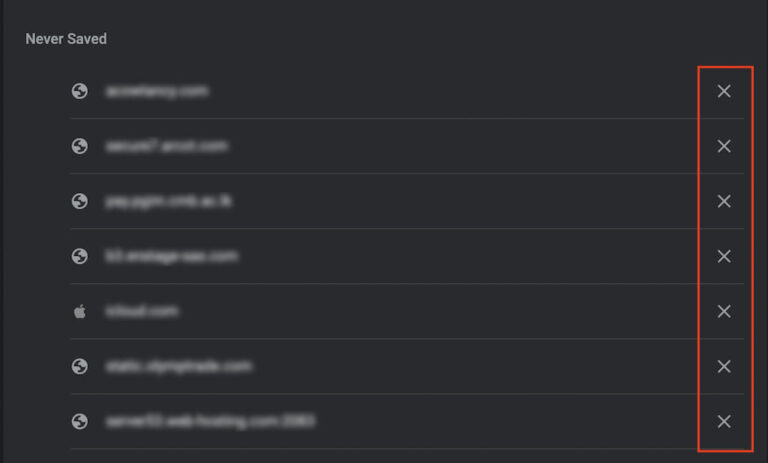Remove pay.pgim.cmb.ac.lk with its X button
768x463 pixels.
click(724, 202)
